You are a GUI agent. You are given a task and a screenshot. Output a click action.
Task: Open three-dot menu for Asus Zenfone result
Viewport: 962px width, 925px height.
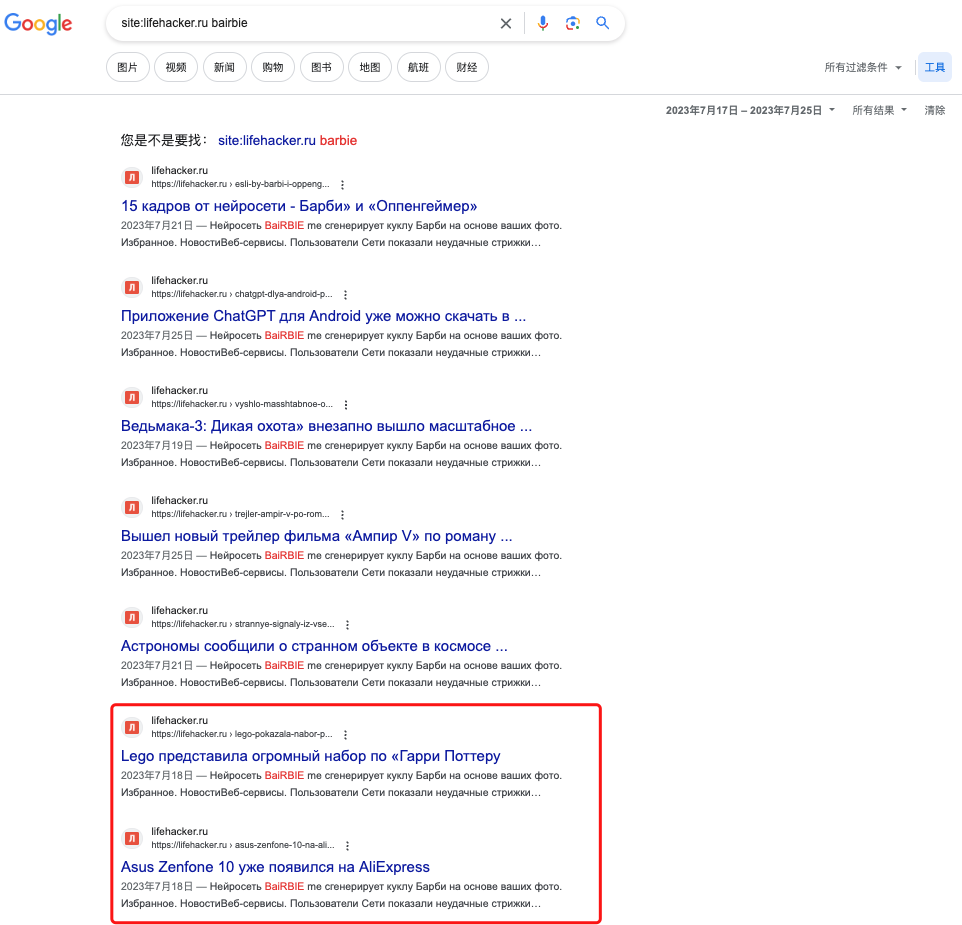click(346, 845)
